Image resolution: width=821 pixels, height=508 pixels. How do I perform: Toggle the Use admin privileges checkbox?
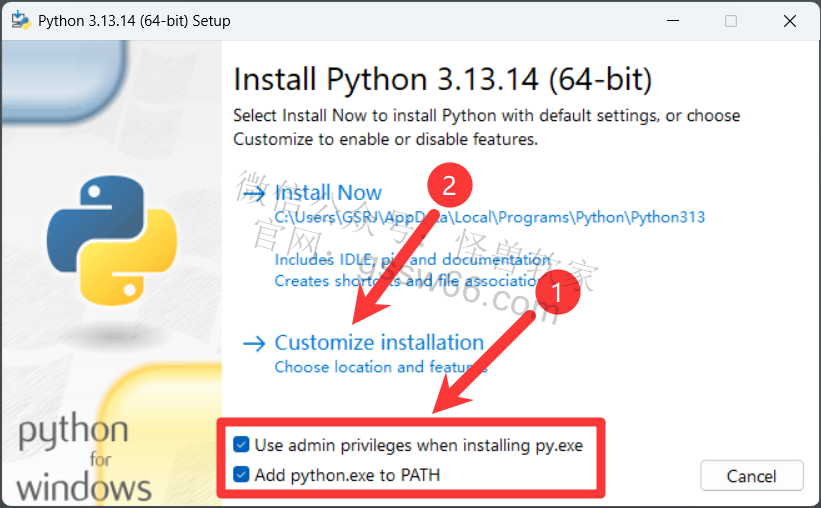pos(241,445)
